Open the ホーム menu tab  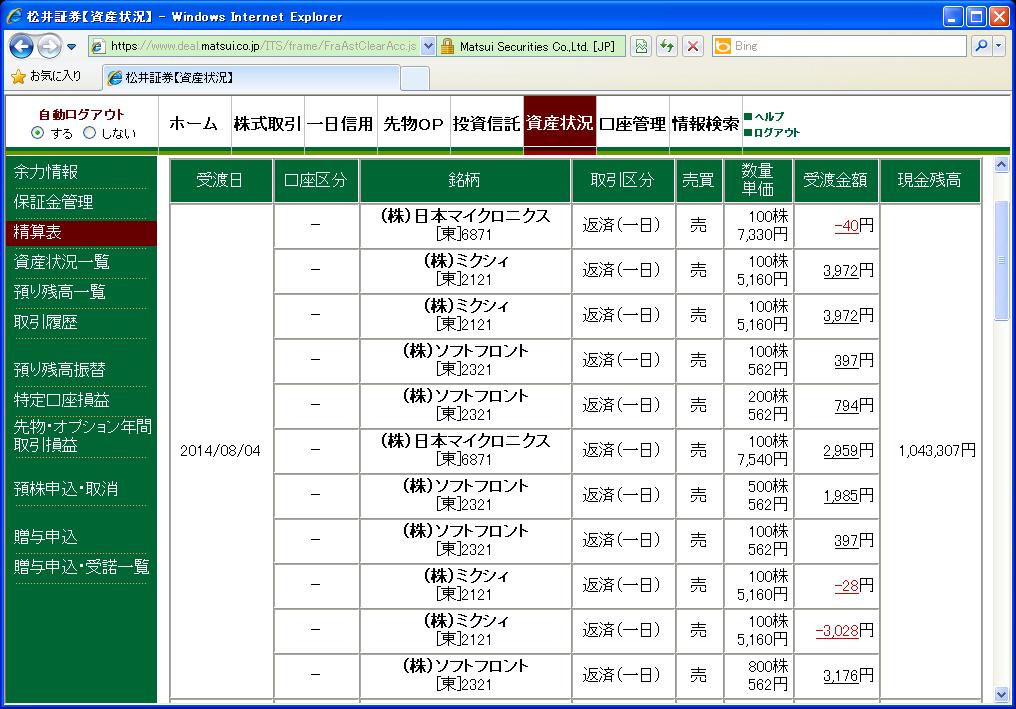pyautogui.click(x=194, y=123)
